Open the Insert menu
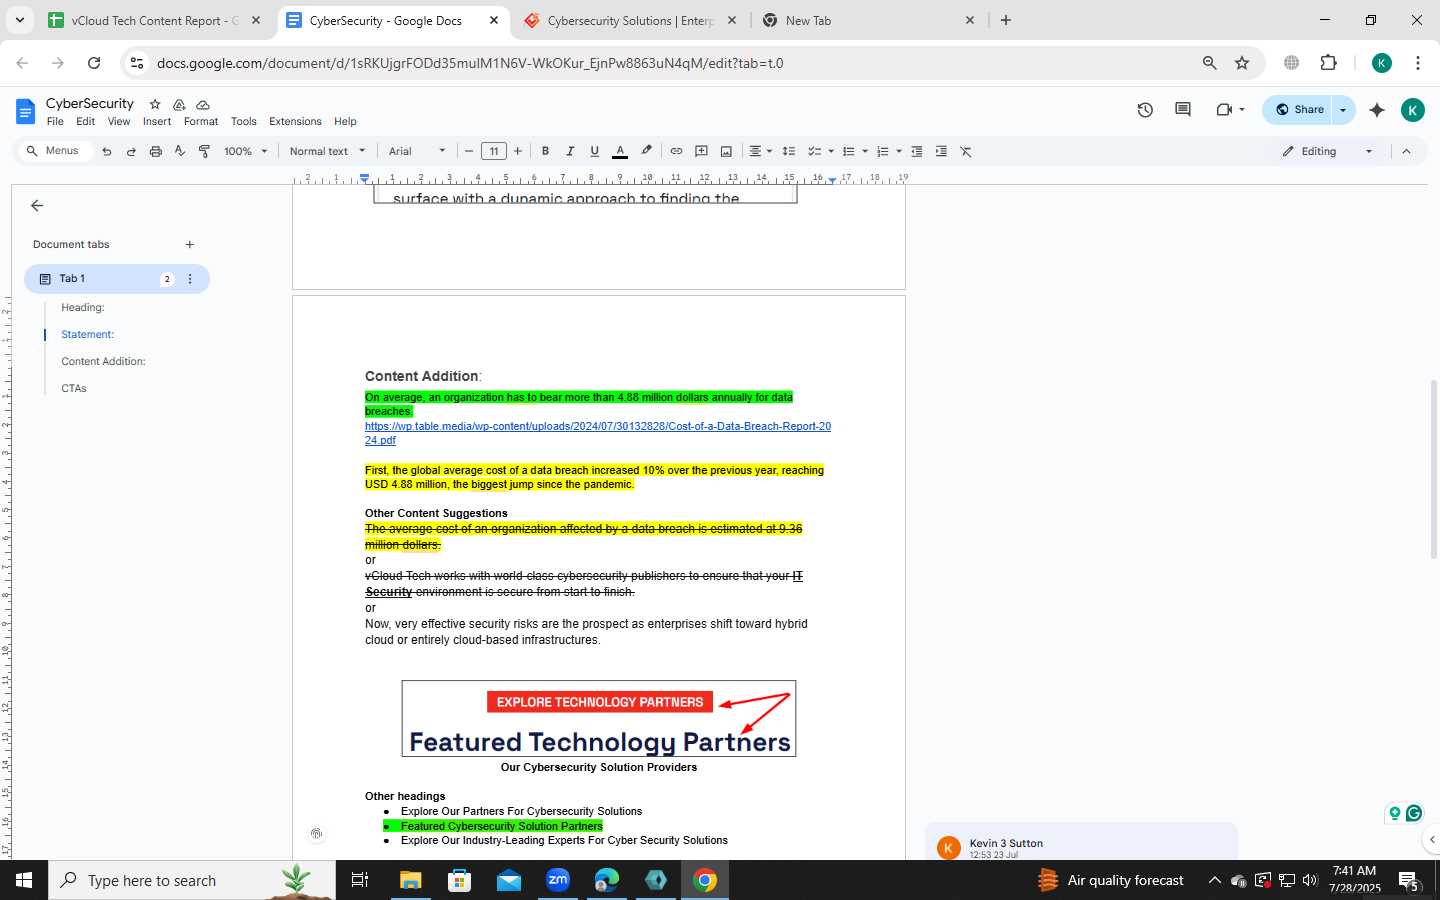The height and width of the screenshot is (900, 1440). [x=157, y=121]
